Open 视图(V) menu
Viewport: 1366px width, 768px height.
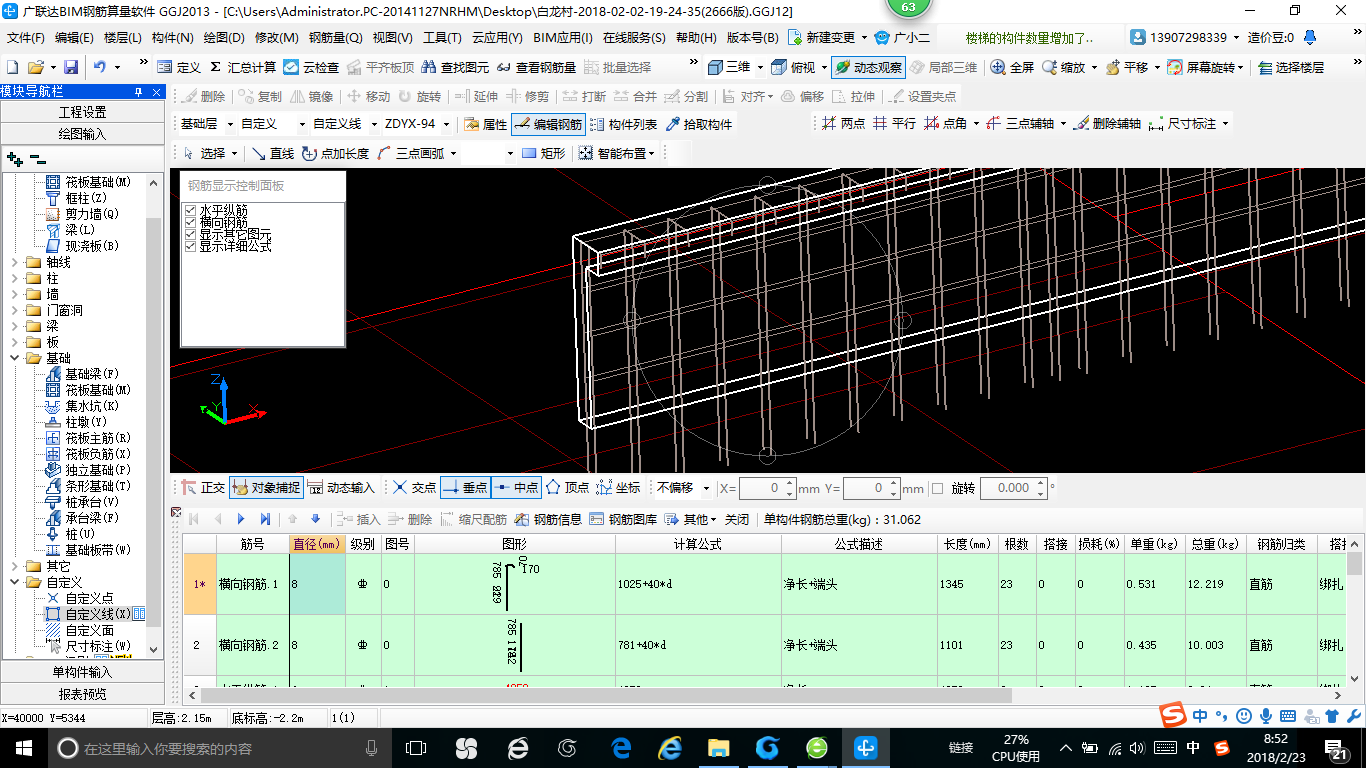point(392,38)
